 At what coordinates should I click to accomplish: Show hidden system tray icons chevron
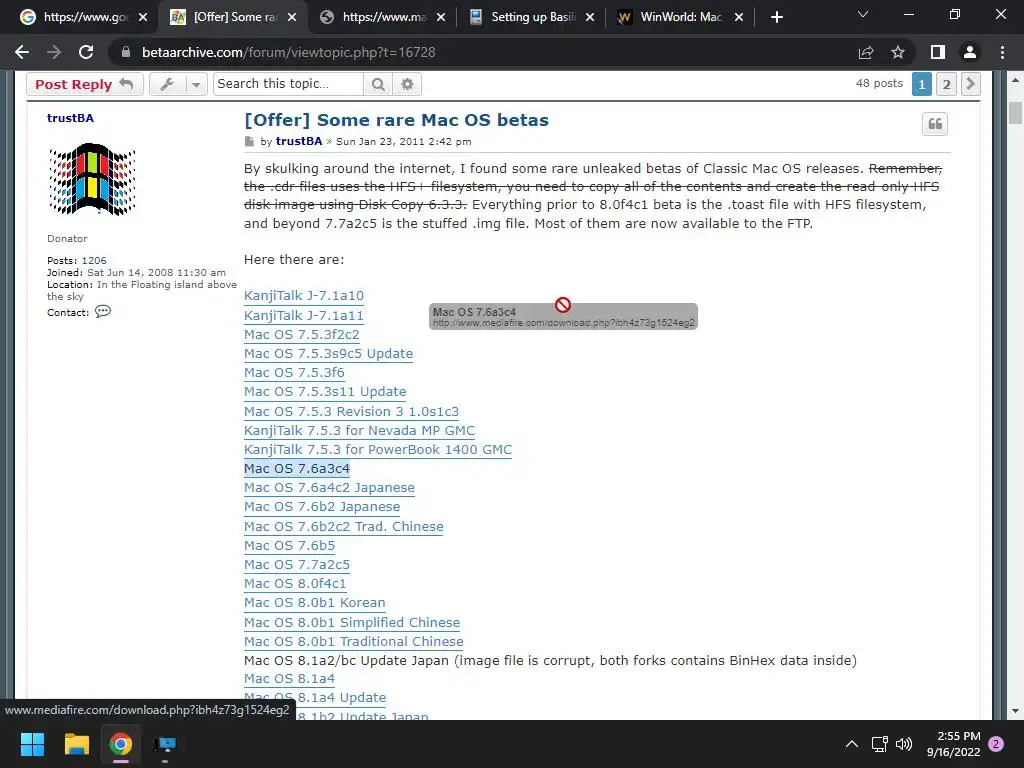tap(852, 744)
